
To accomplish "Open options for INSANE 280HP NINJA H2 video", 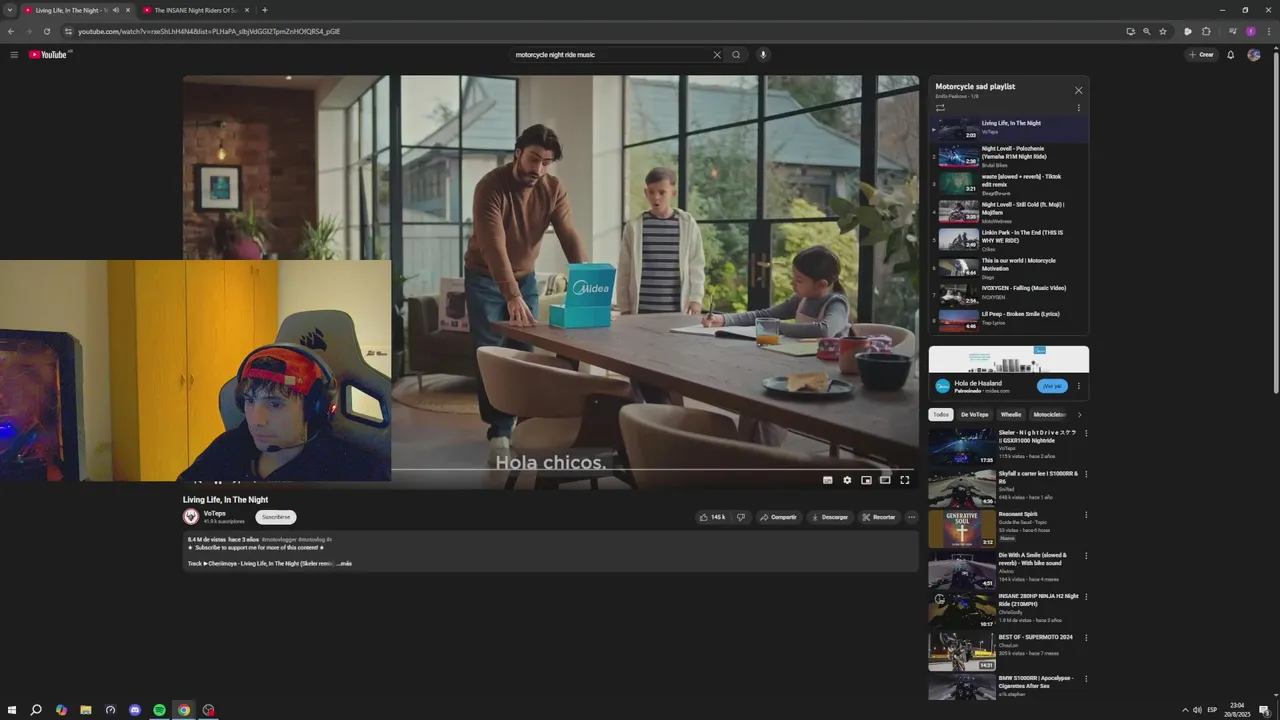I will (x=1086, y=597).
